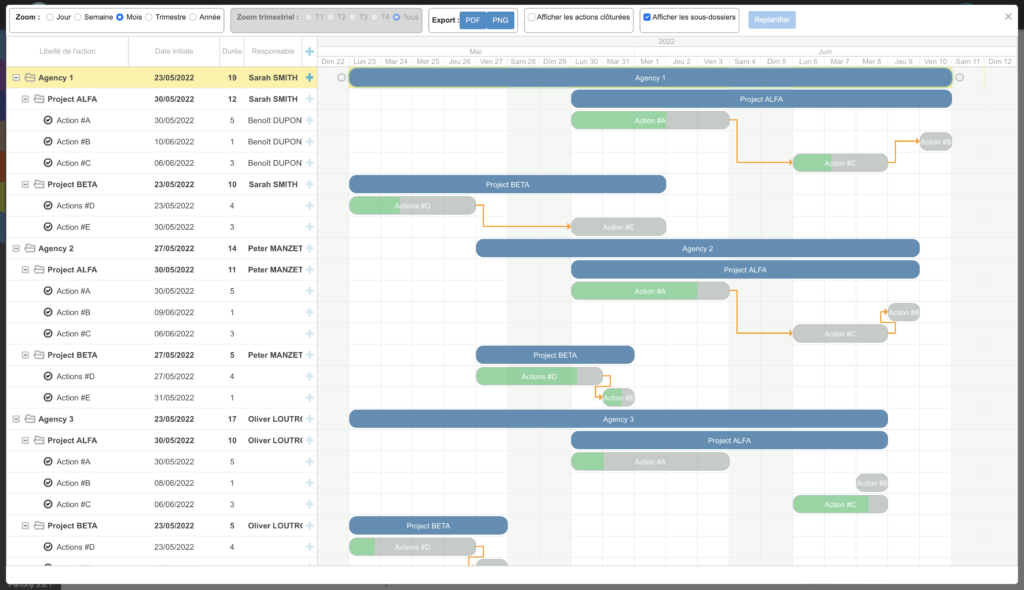1024x590 pixels.
Task: Click the folder icon next to Agency 2
Action: [30, 248]
